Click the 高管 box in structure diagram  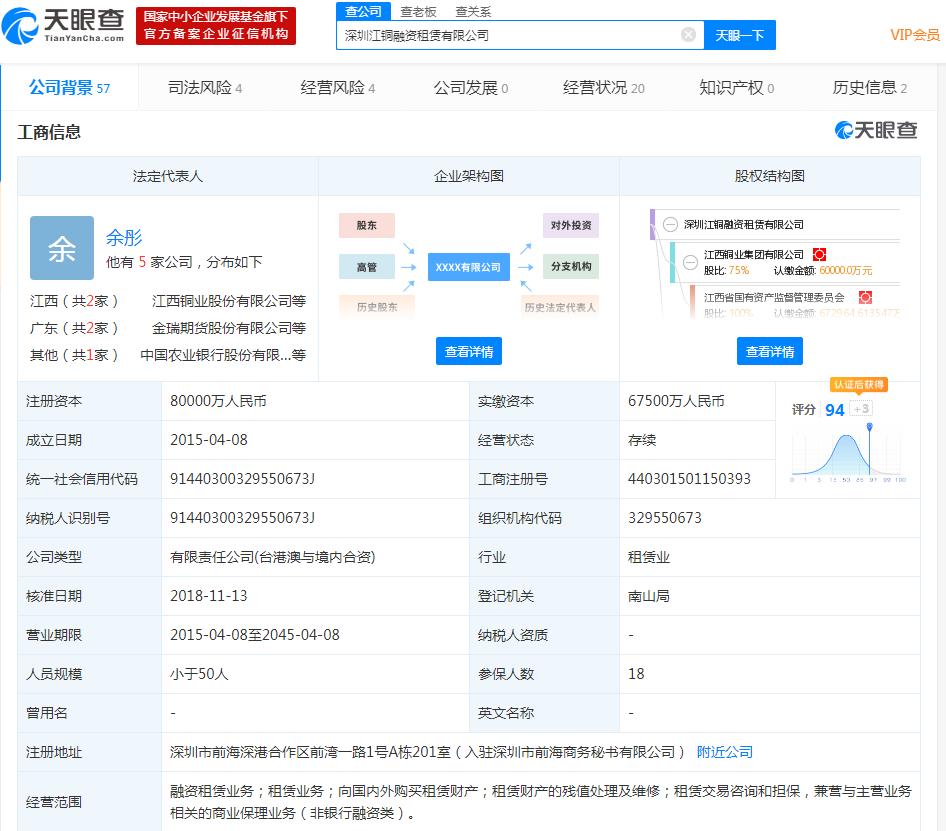(x=367, y=267)
